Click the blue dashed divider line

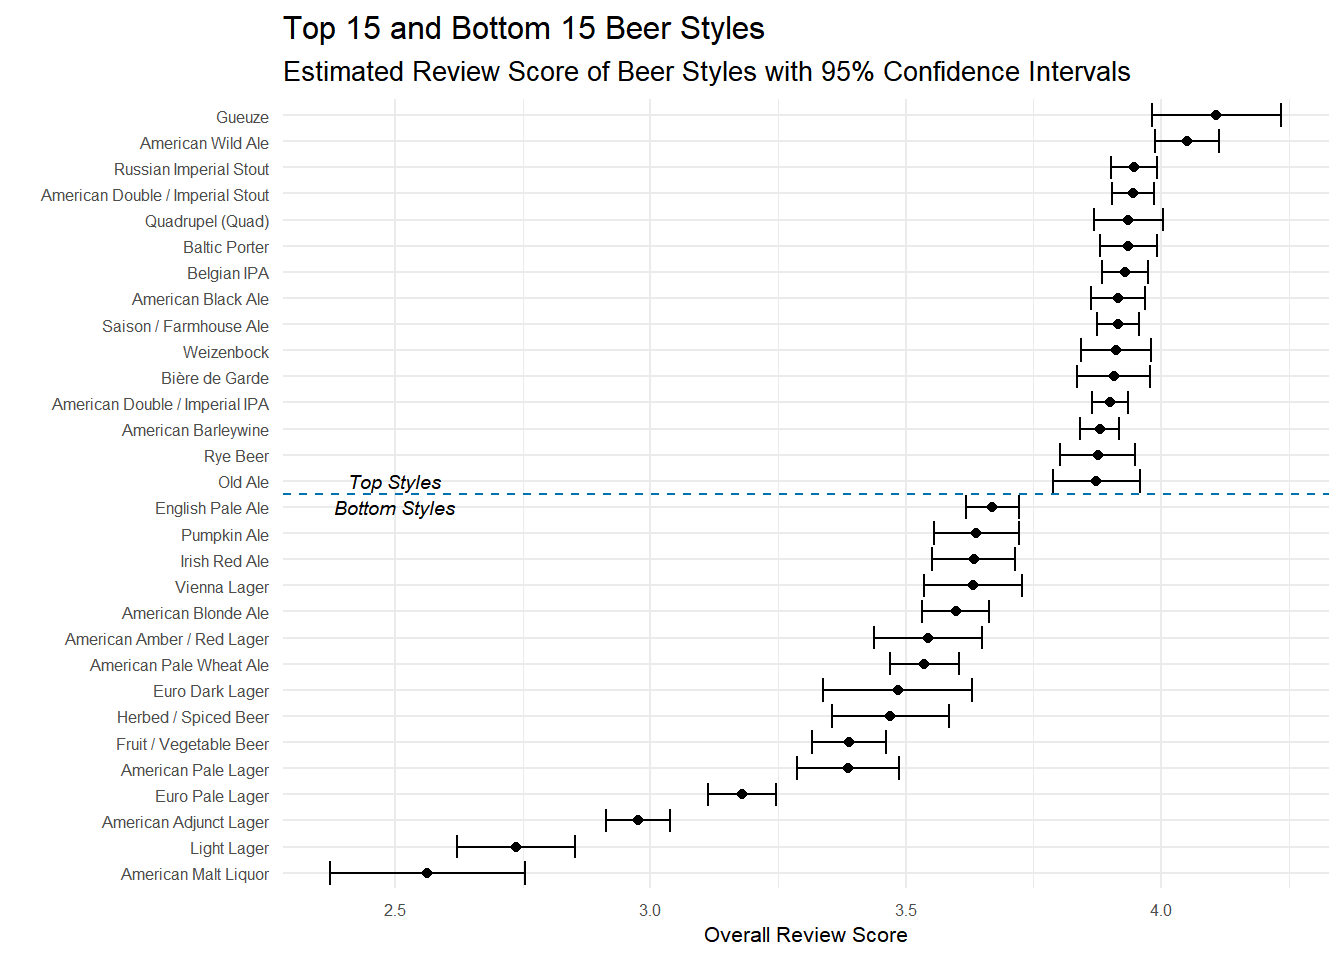pos(700,494)
